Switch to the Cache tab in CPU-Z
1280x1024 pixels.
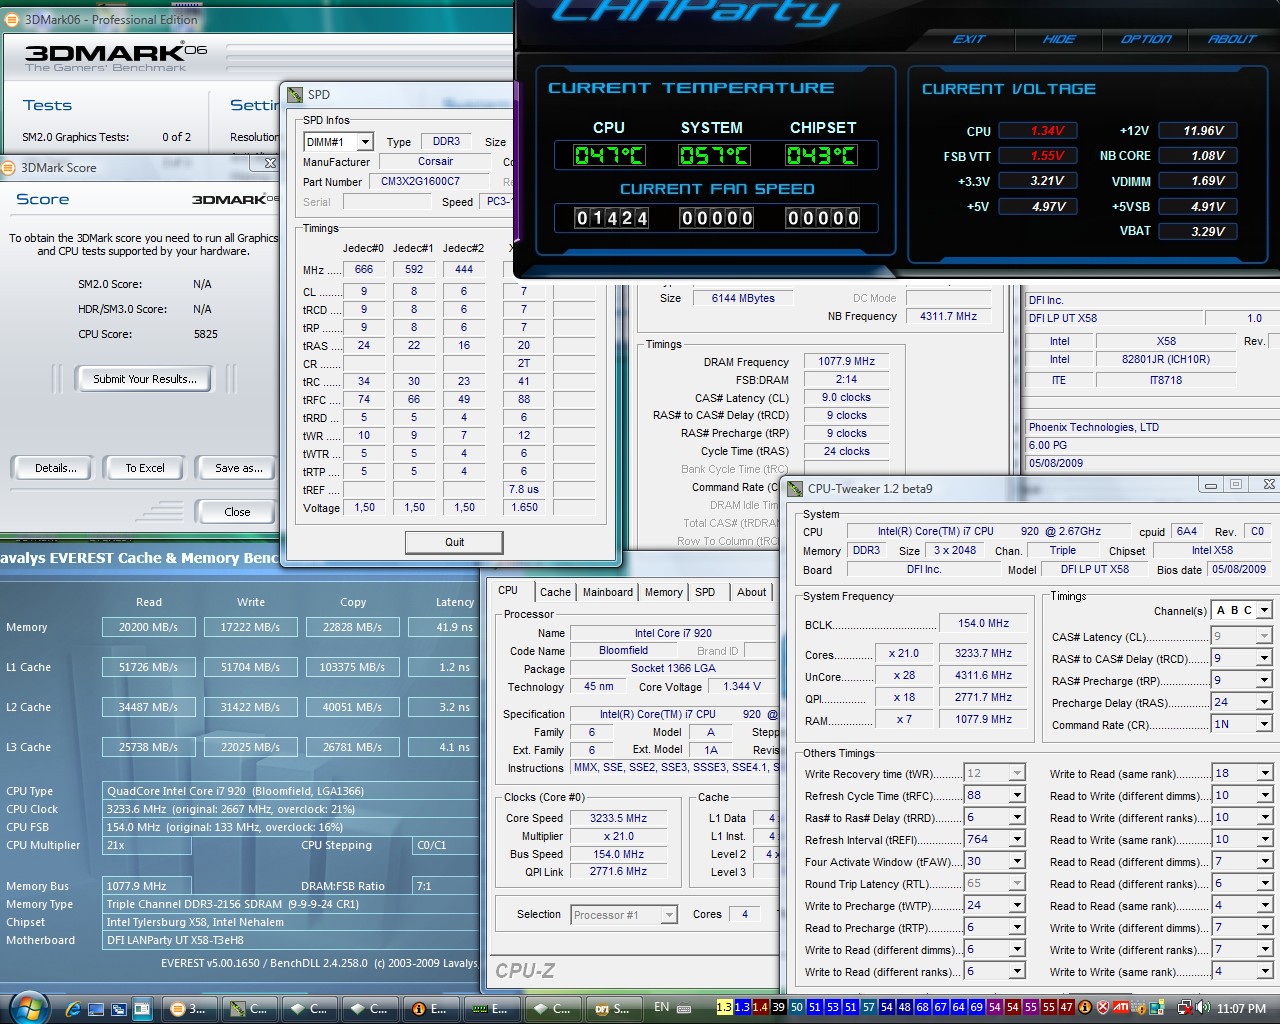click(x=555, y=592)
